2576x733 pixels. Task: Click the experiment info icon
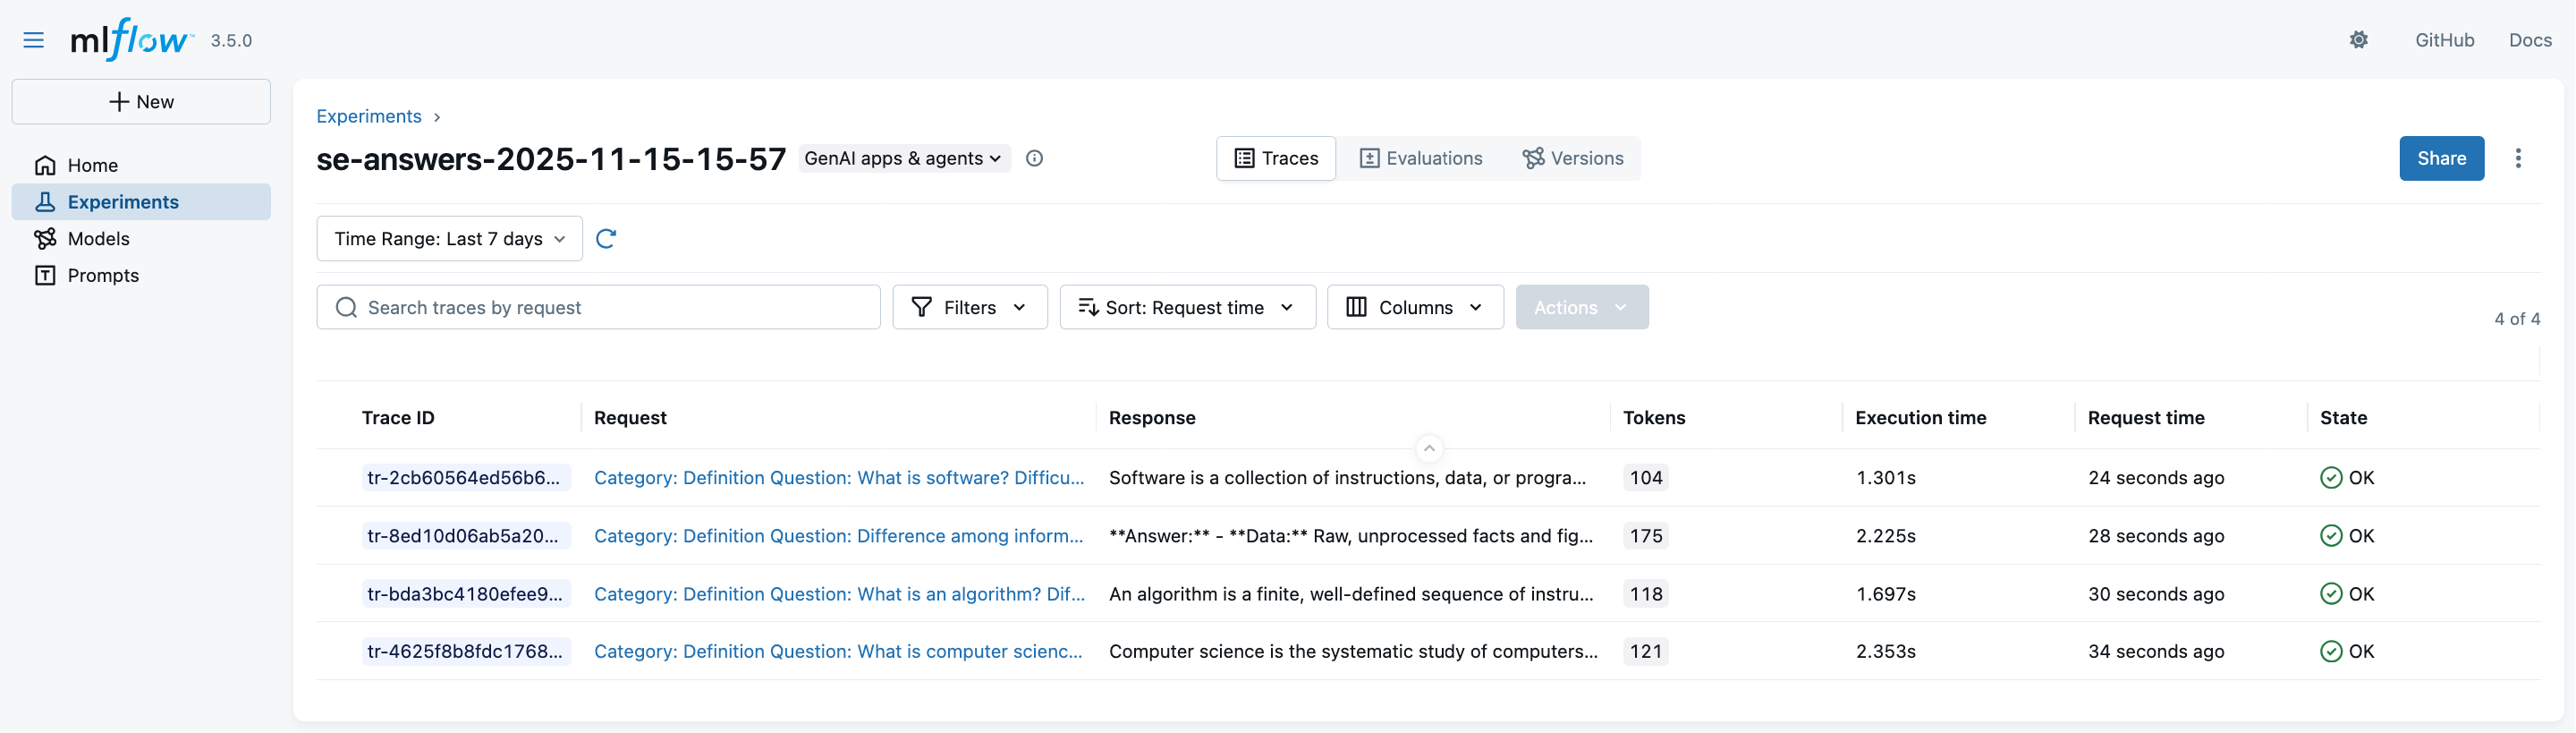click(x=1034, y=158)
